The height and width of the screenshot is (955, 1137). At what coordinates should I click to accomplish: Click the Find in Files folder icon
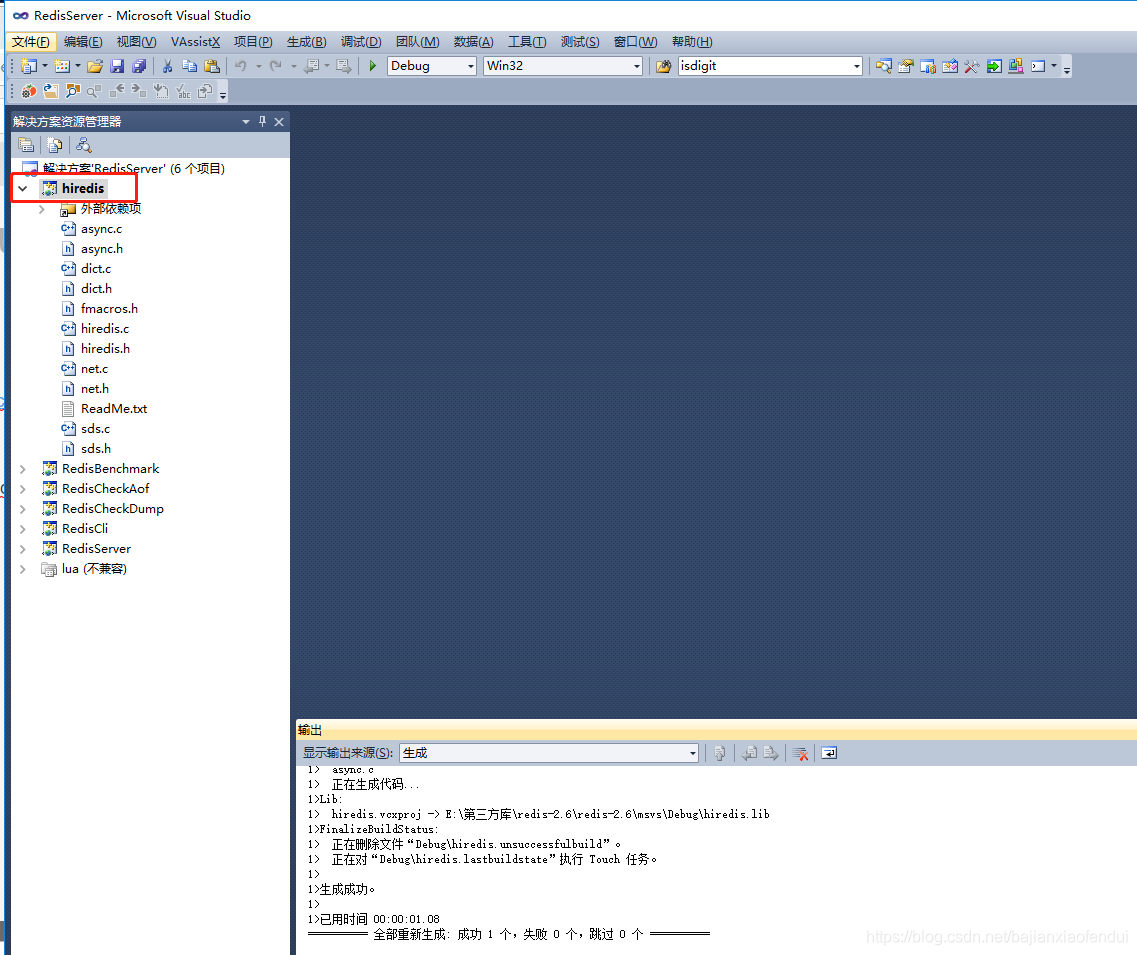pos(663,66)
